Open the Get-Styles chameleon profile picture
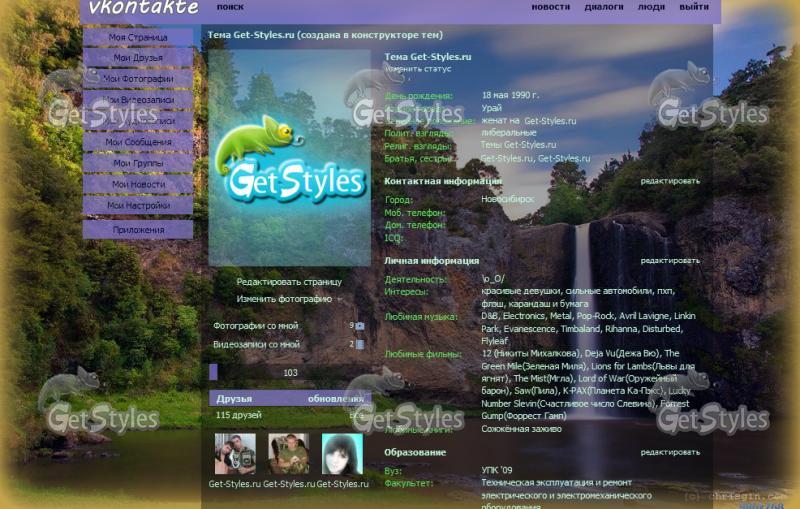 [x=289, y=157]
